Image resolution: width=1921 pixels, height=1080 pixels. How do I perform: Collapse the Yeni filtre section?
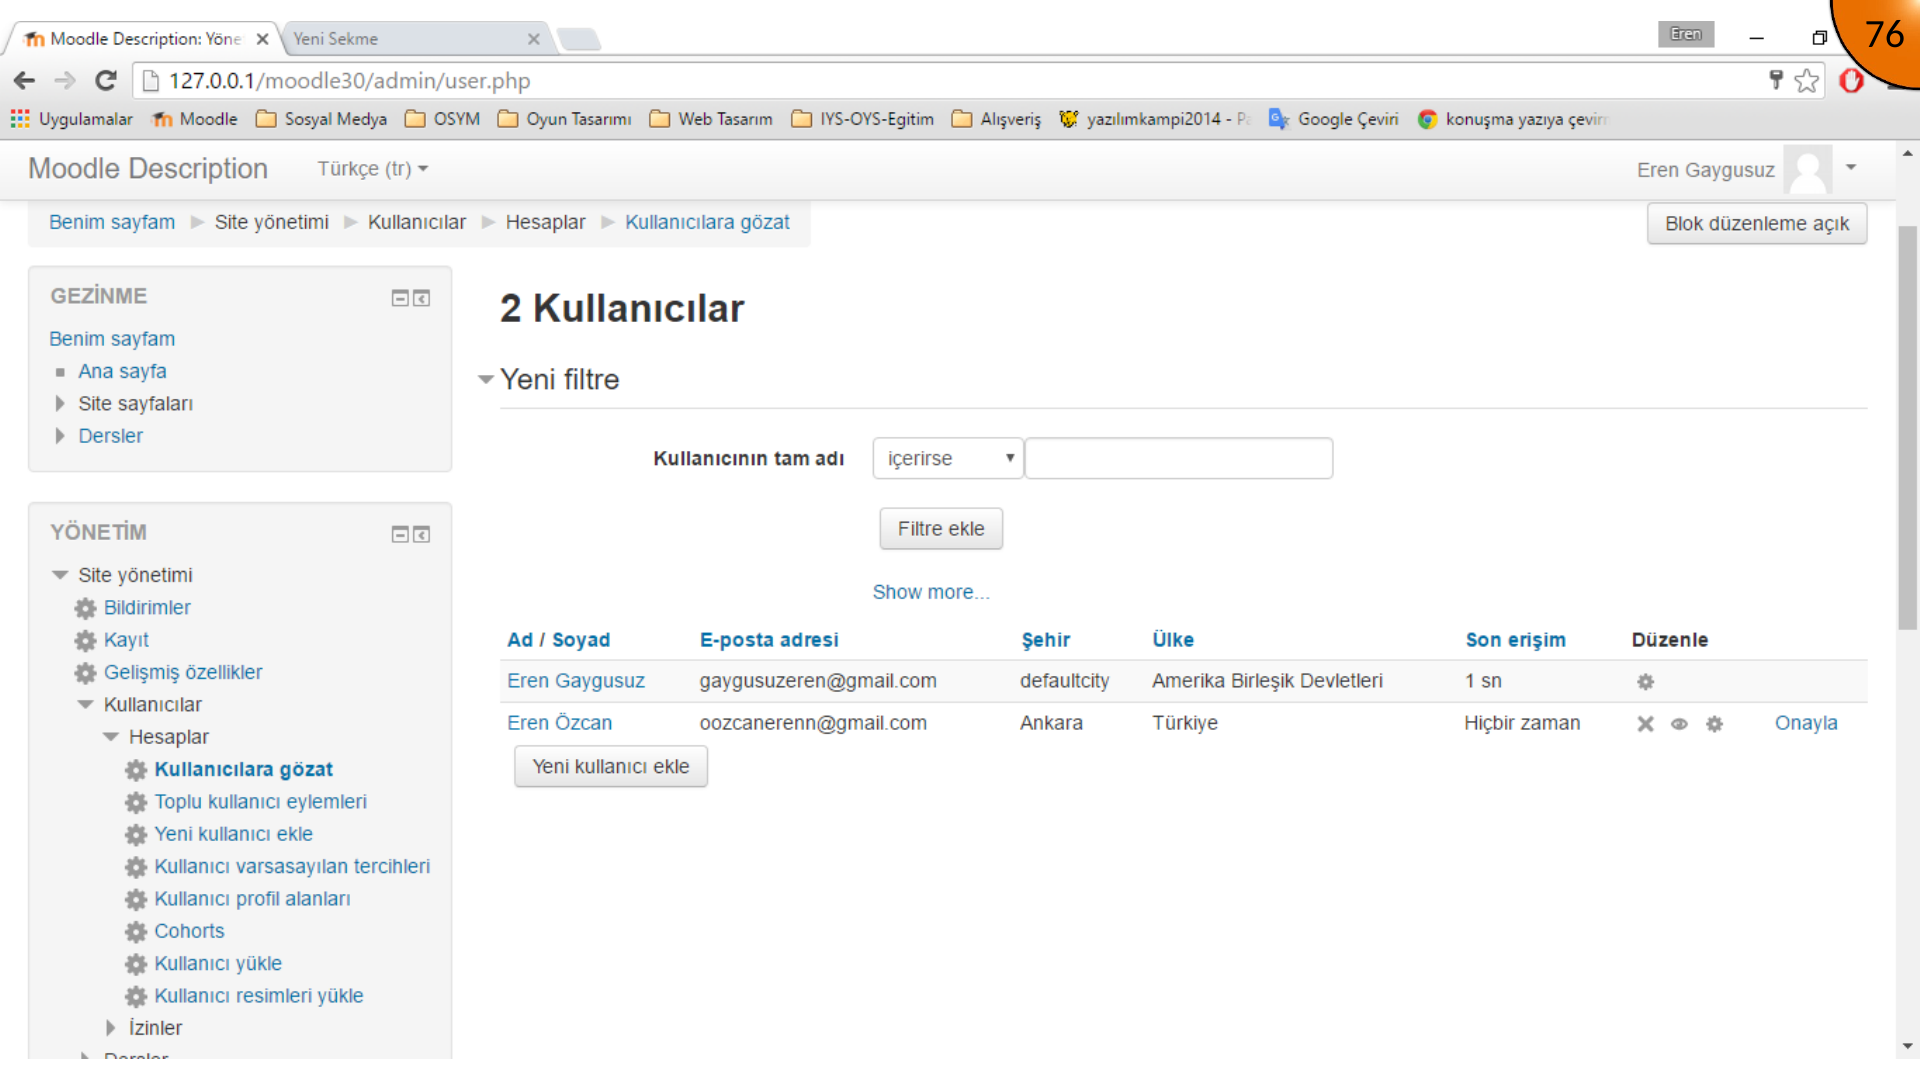click(x=486, y=380)
